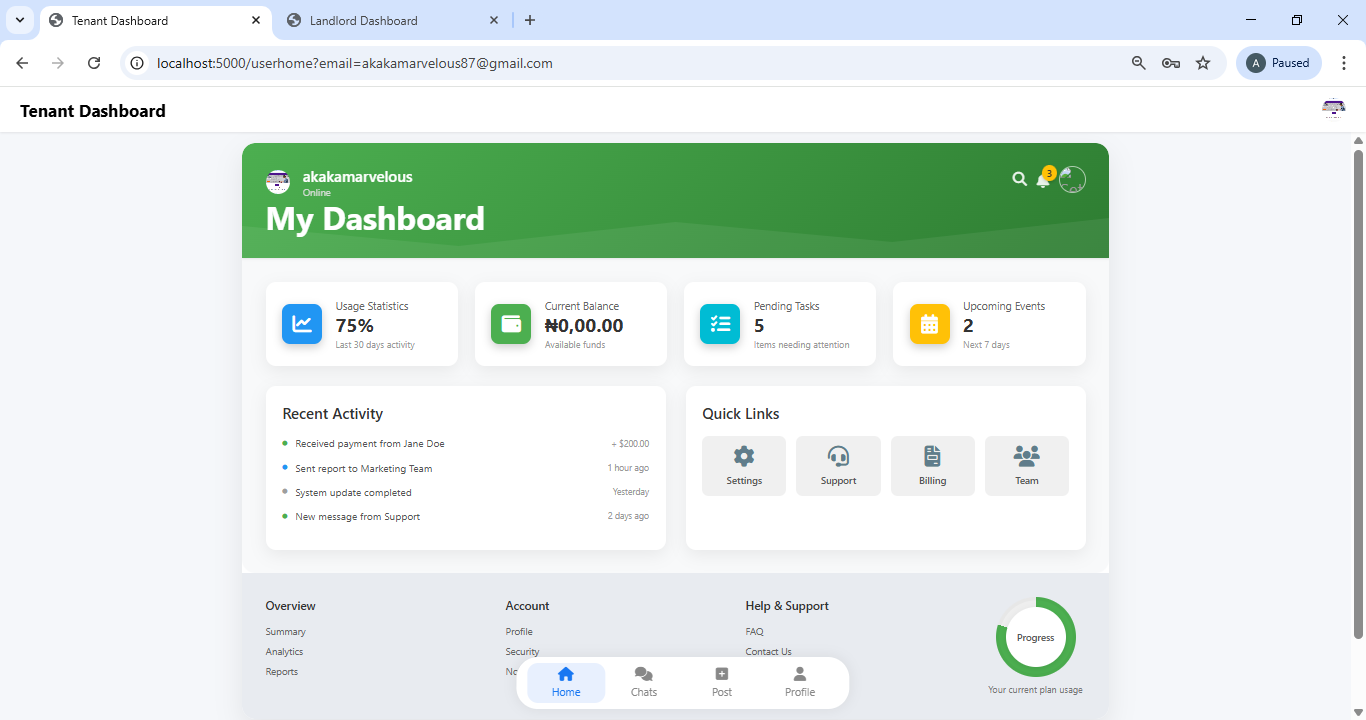Click the Paused sync profile button
The image size is (1366, 720).
[x=1278, y=62]
